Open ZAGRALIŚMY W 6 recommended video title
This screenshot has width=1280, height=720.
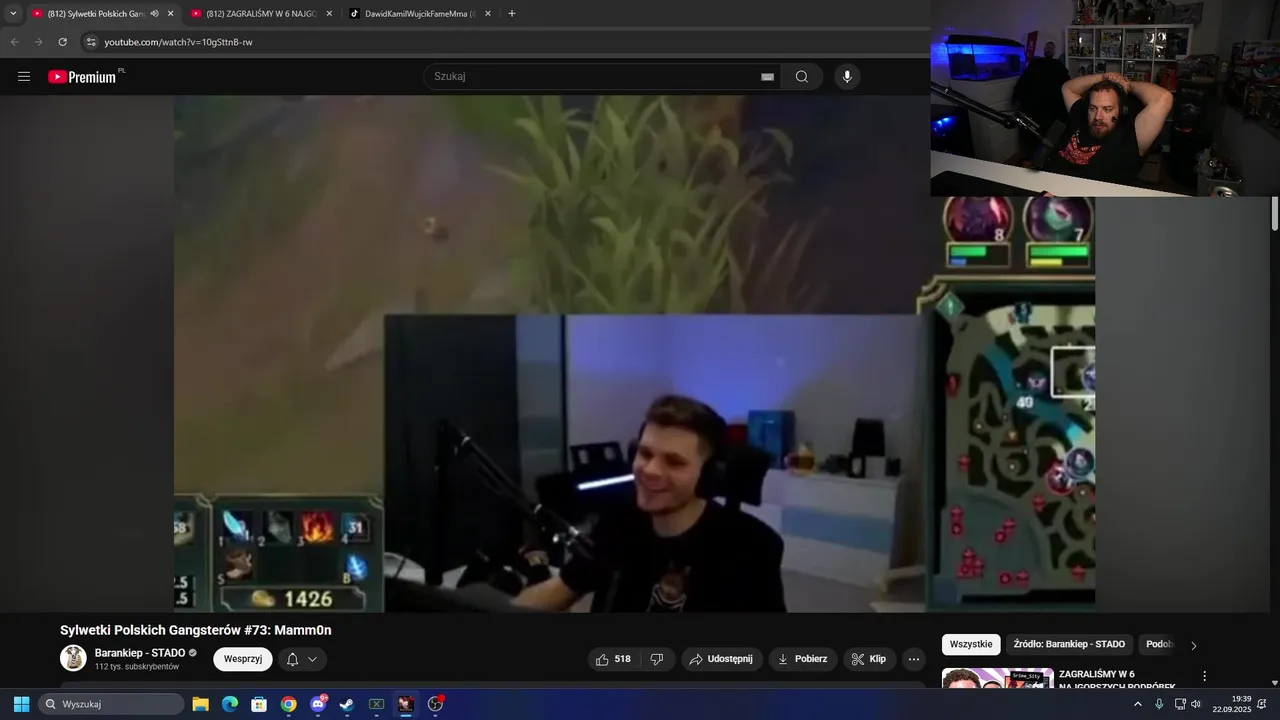coord(1116,680)
